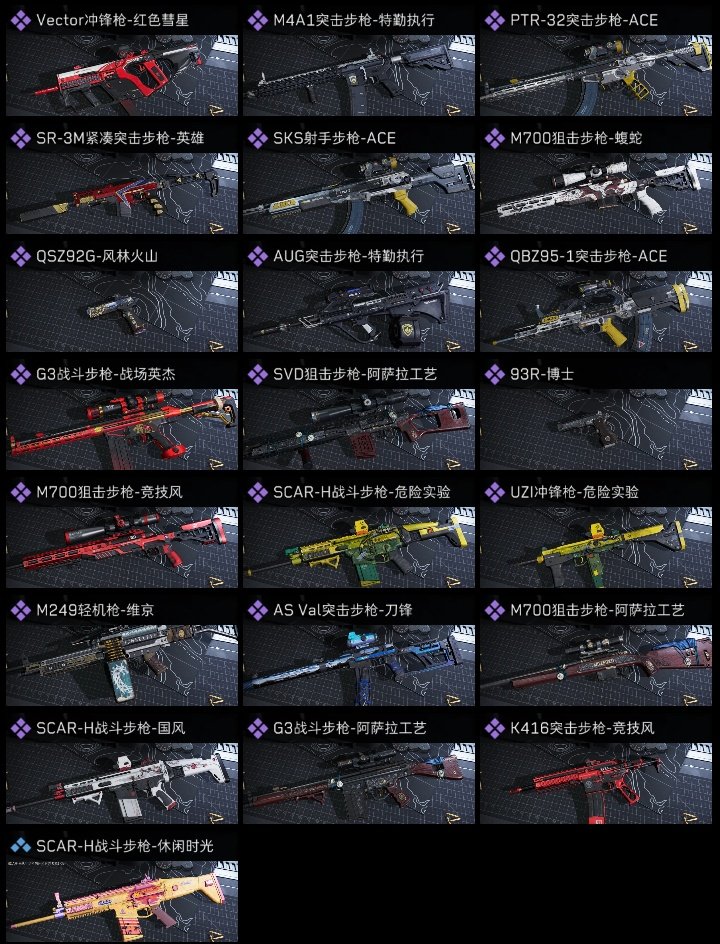Open the SR-3M紧凑突击步枪-英雄 skin preview

[x=122, y=193]
